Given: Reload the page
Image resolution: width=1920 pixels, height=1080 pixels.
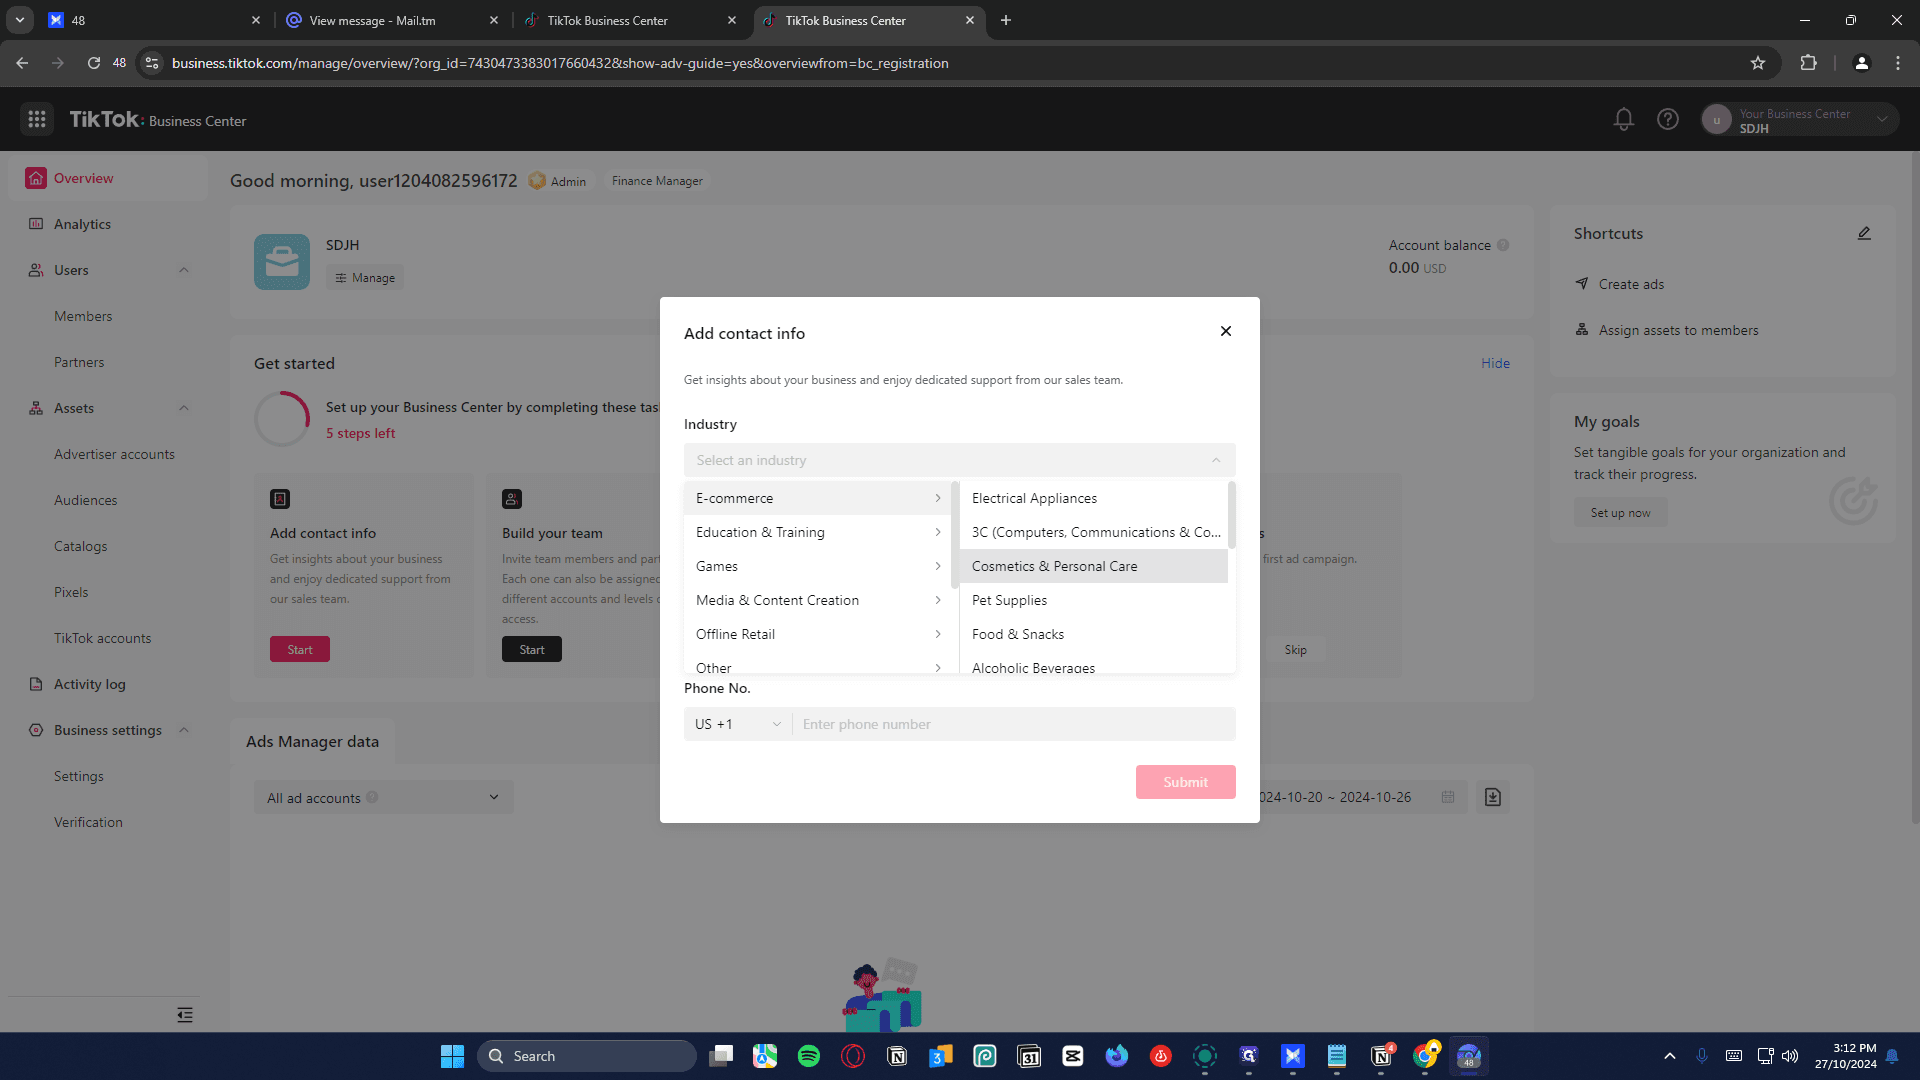Looking at the screenshot, I should [94, 63].
